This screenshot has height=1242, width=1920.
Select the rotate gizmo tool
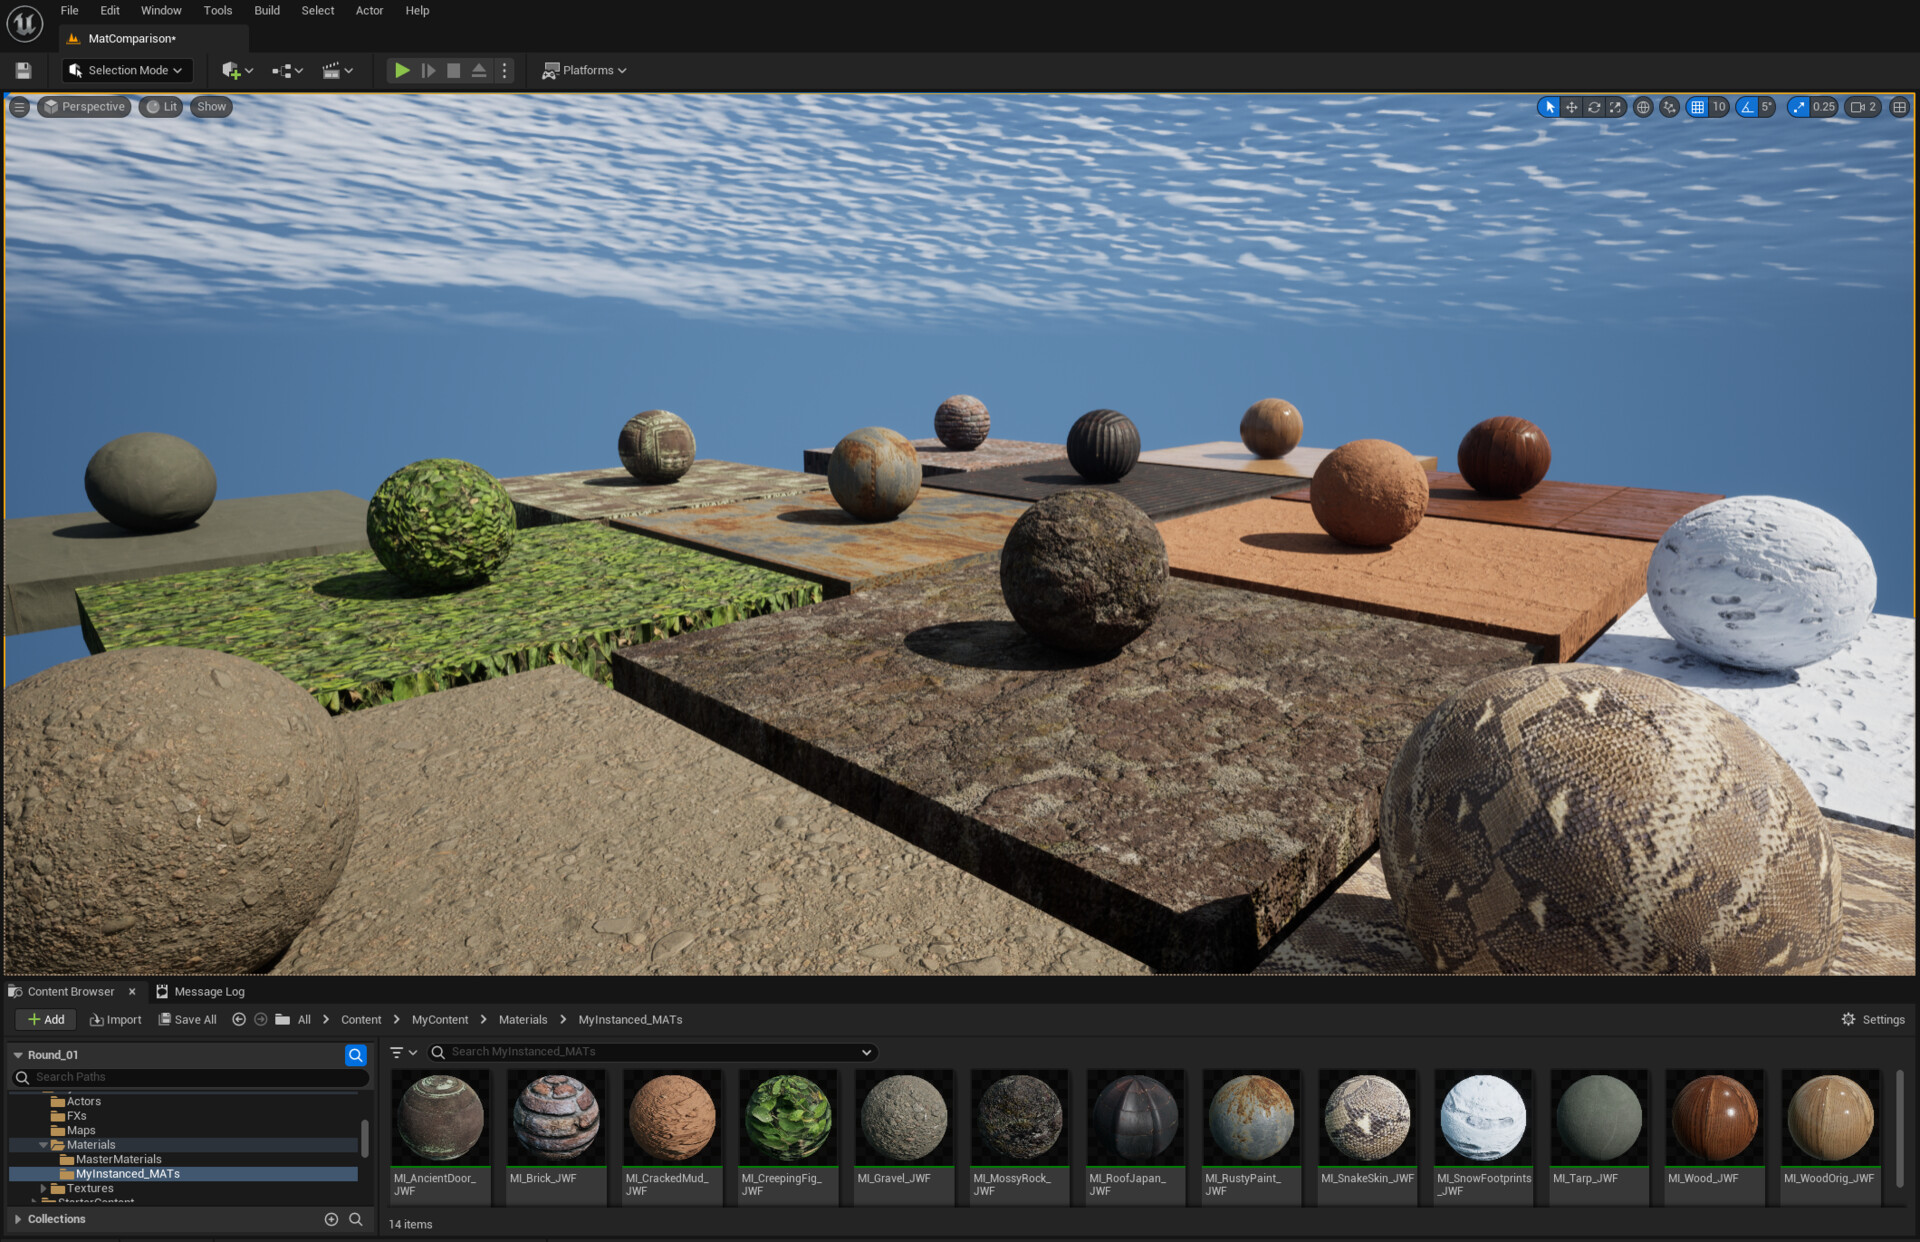(1593, 107)
